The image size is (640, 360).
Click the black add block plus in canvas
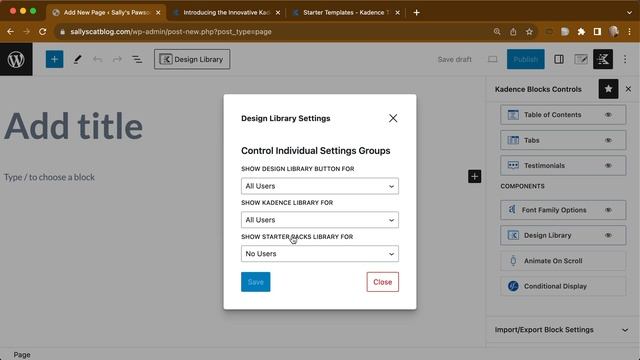tap(474, 177)
